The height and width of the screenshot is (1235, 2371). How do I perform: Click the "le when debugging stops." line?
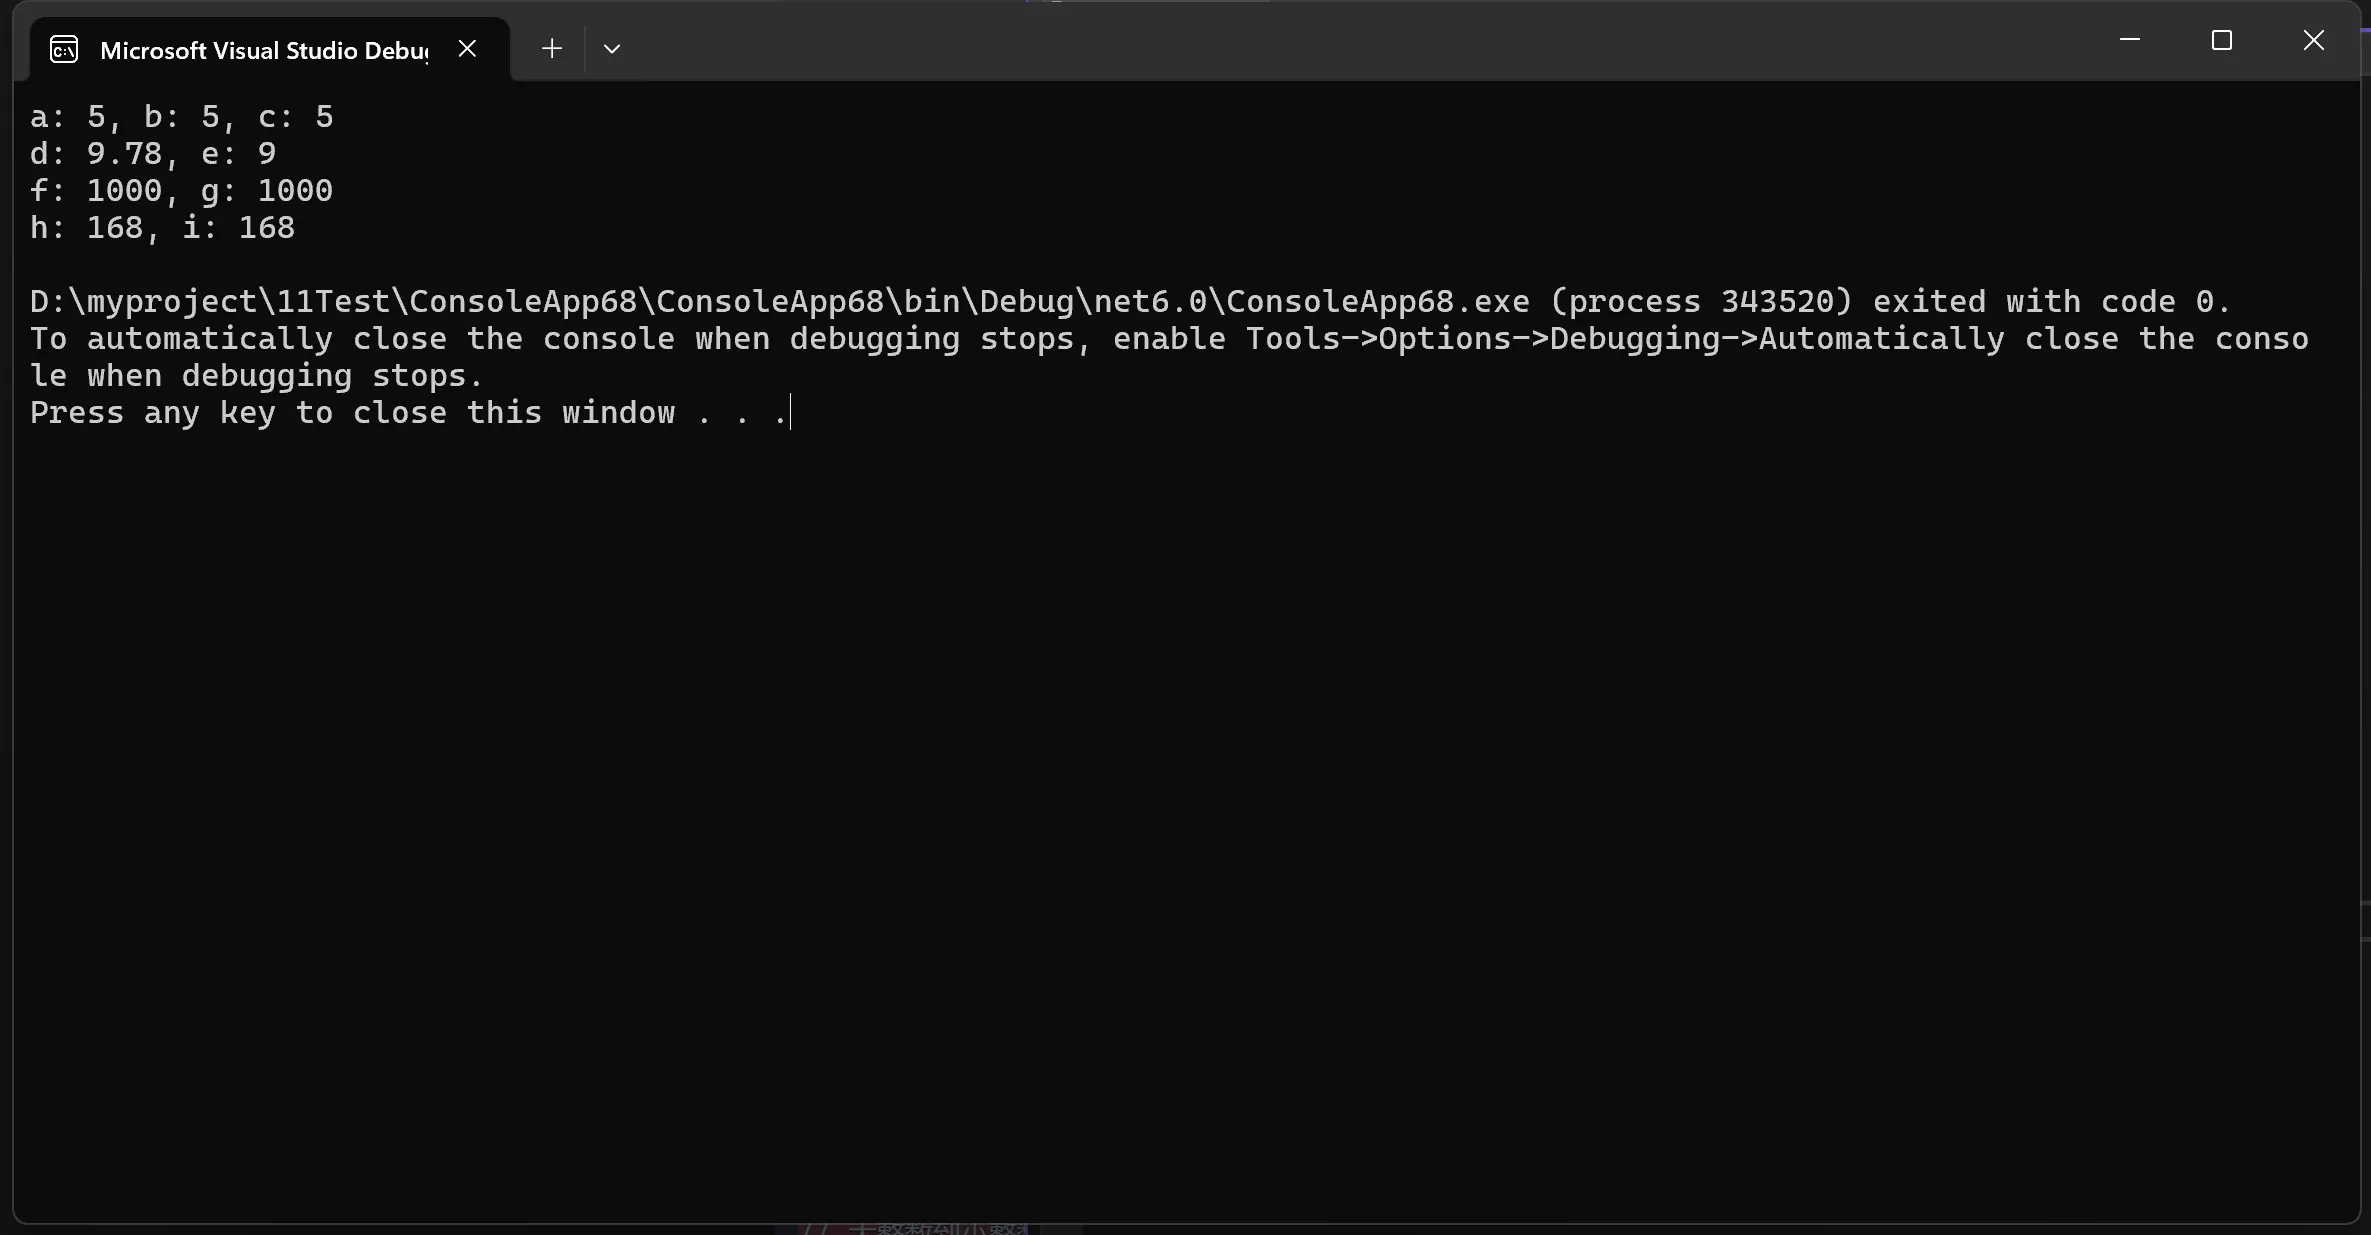[x=257, y=376]
